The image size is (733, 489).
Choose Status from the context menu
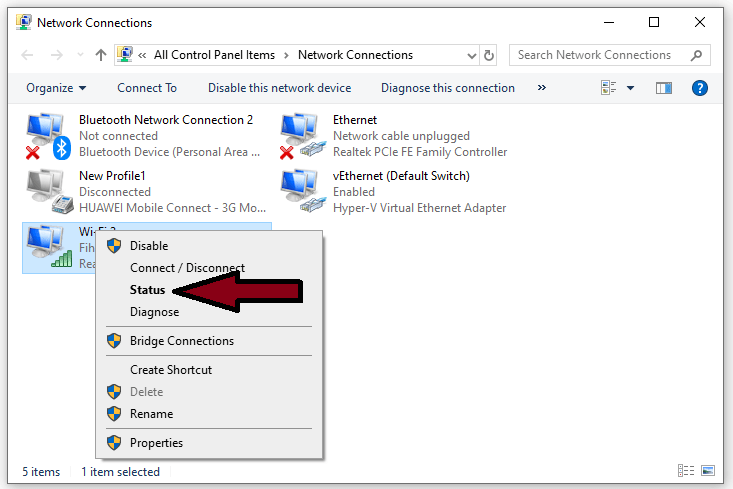click(x=209, y=290)
